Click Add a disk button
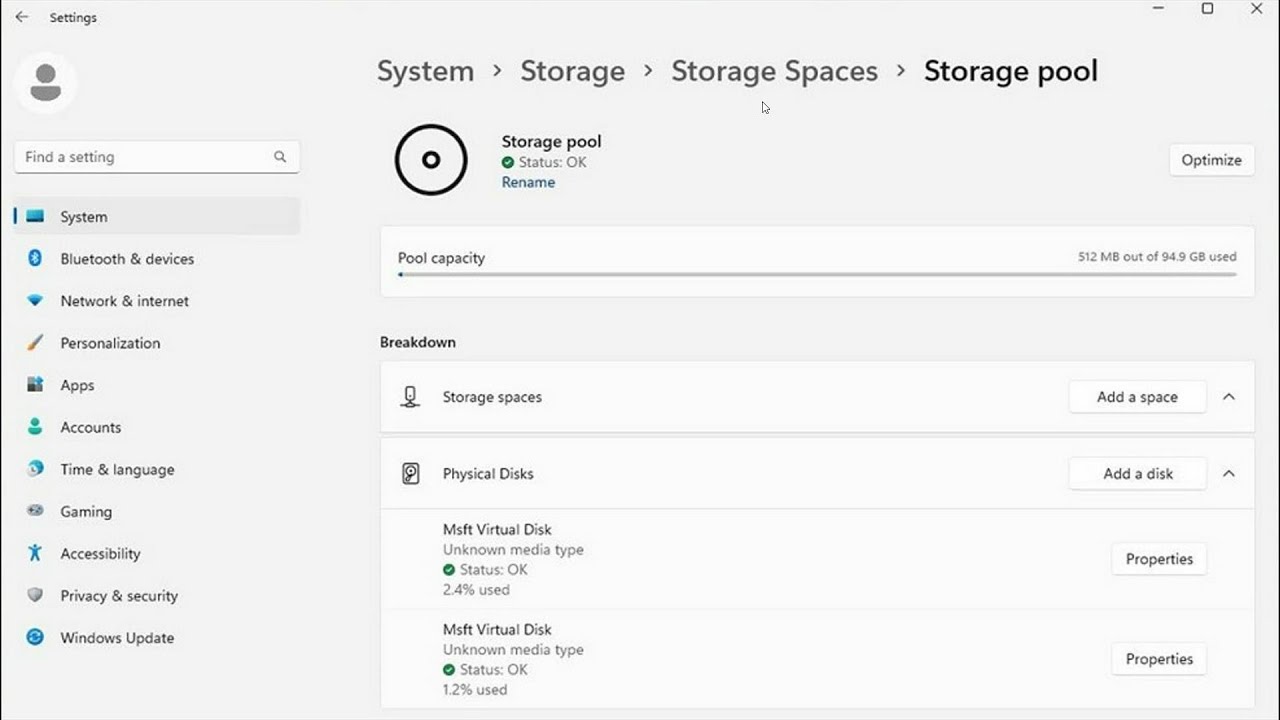1280x720 pixels. click(x=1137, y=474)
